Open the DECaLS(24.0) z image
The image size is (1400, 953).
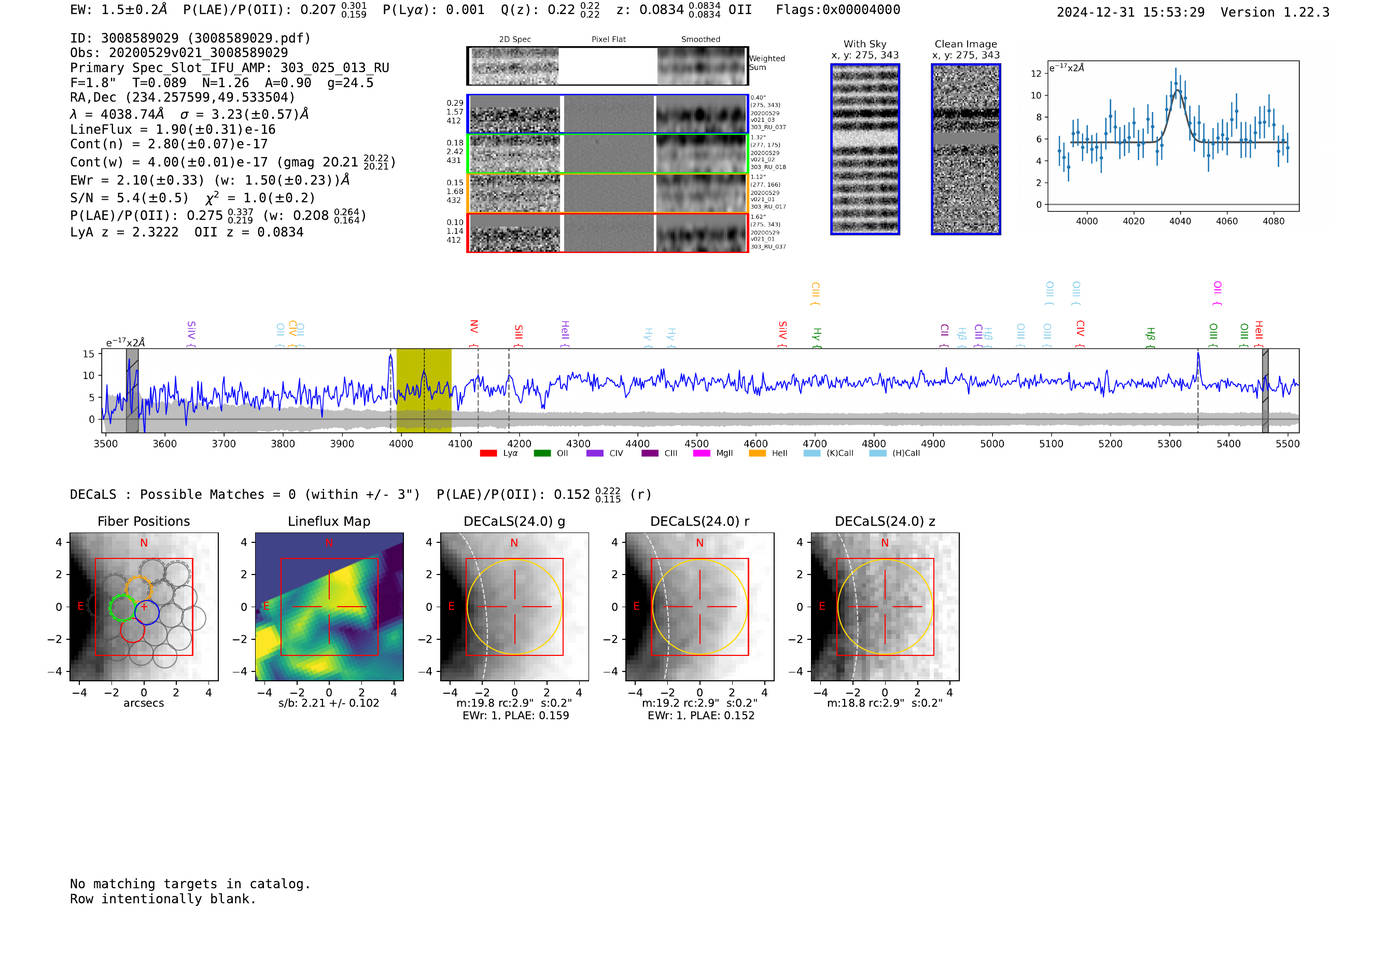coord(885,607)
